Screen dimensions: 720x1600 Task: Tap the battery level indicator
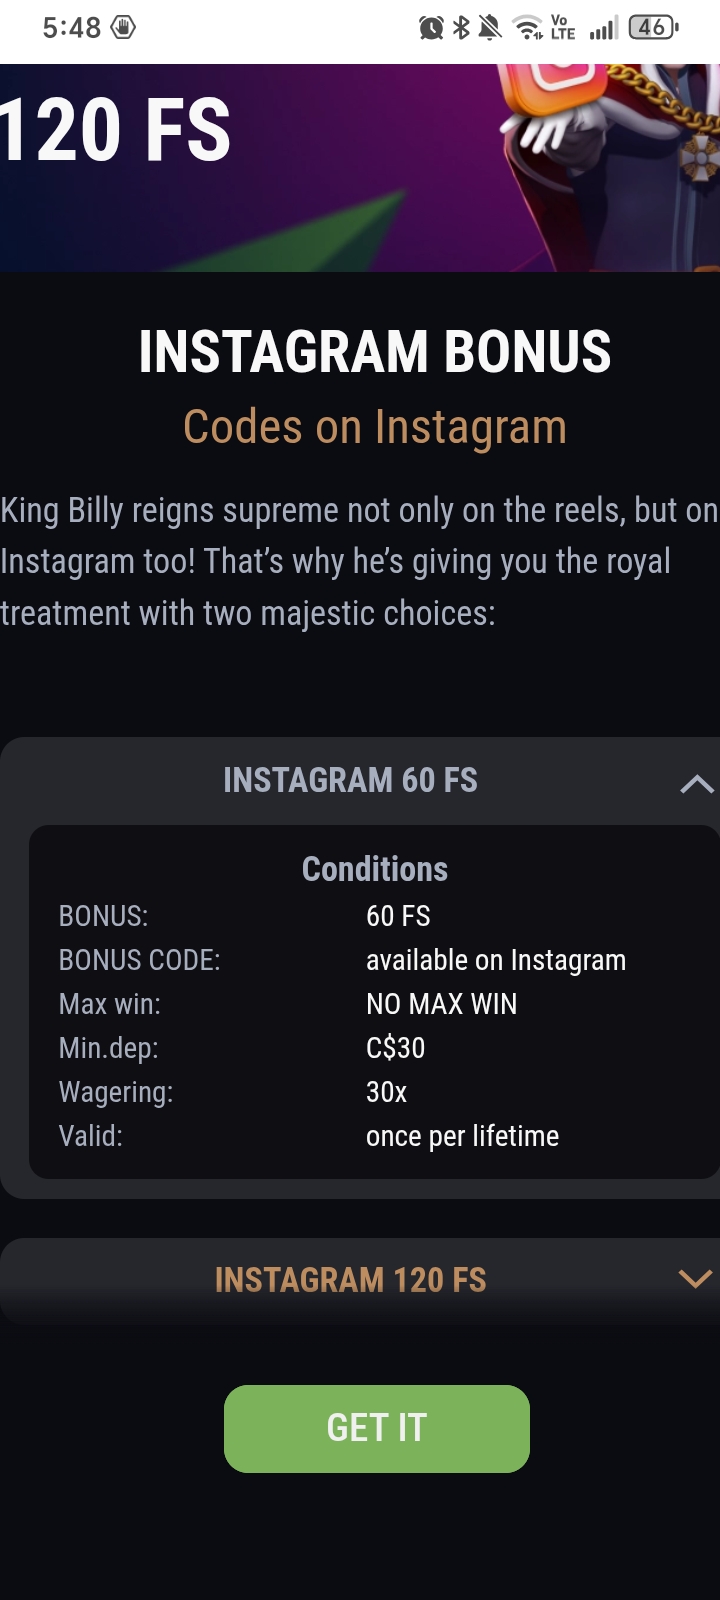point(653,28)
